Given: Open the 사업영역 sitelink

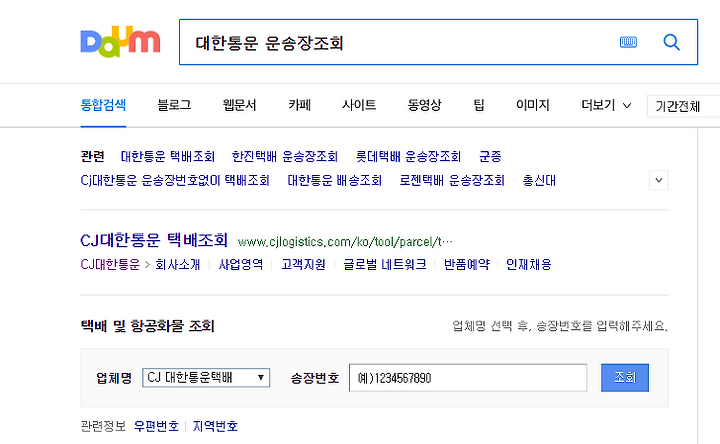Looking at the screenshot, I should [x=241, y=264].
